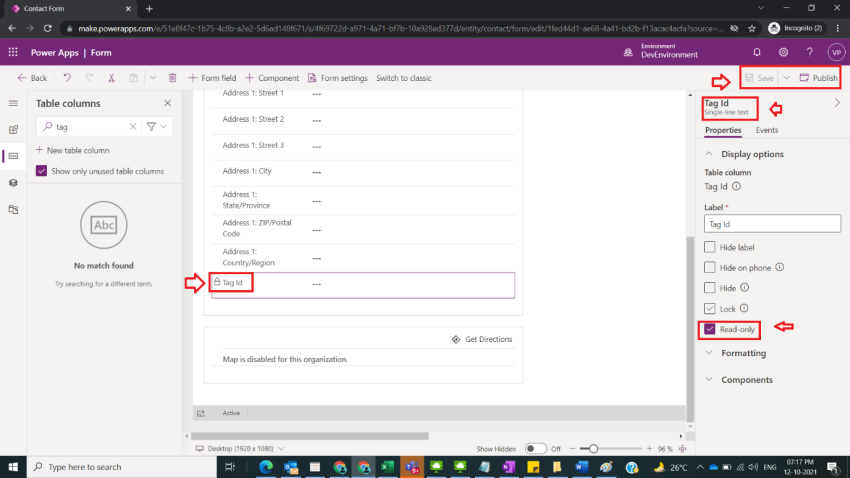The height and width of the screenshot is (478, 850).
Task: Toggle the Show Hidden switch
Action: pyautogui.click(x=536, y=449)
